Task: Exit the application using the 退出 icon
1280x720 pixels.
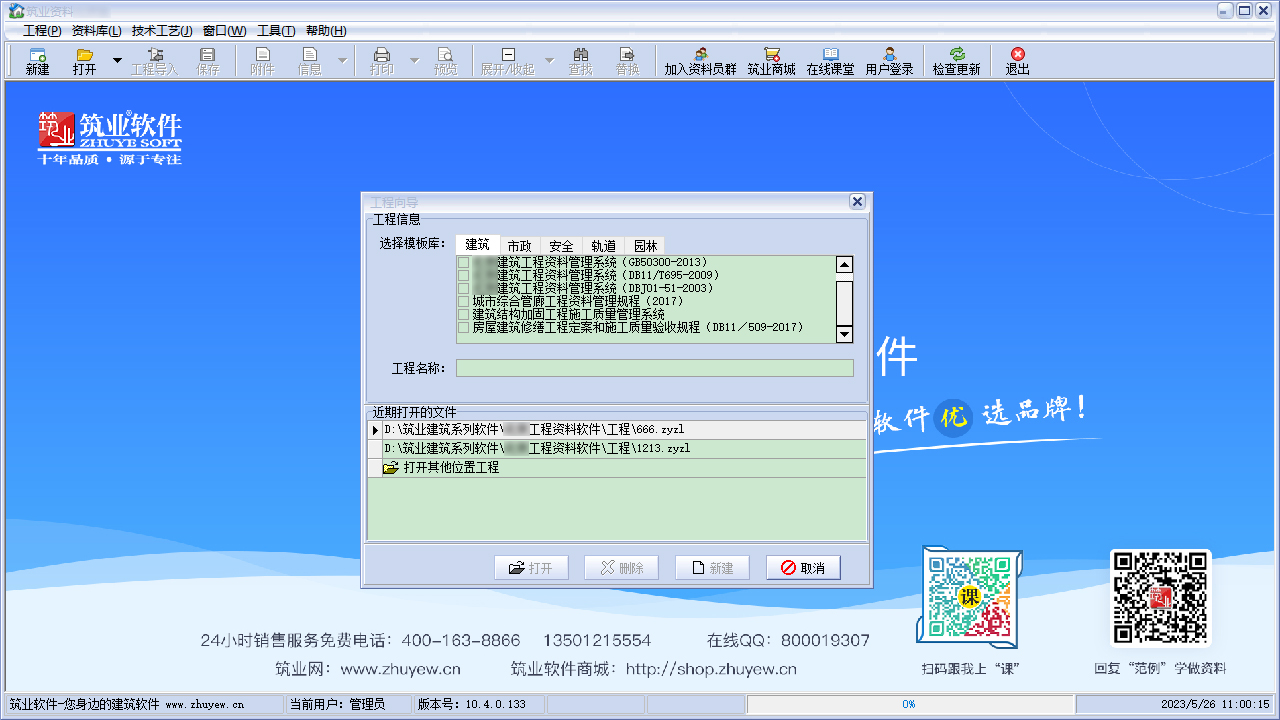Action: click(1016, 60)
